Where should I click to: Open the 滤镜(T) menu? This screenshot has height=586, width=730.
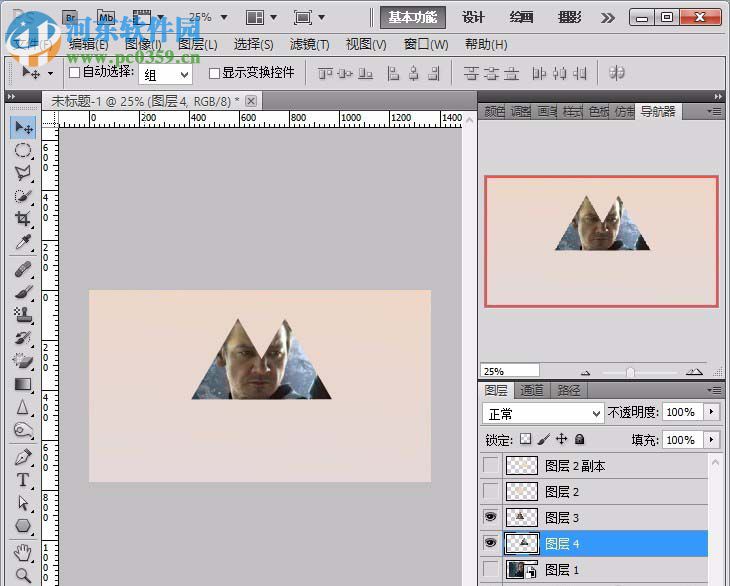pos(309,45)
